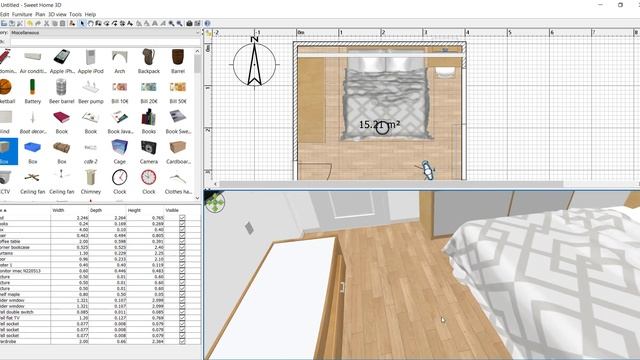Click the Add furniture to home icon
This screenshot has width=640, height=360.
pyautogui.click(x=72, y=24)
